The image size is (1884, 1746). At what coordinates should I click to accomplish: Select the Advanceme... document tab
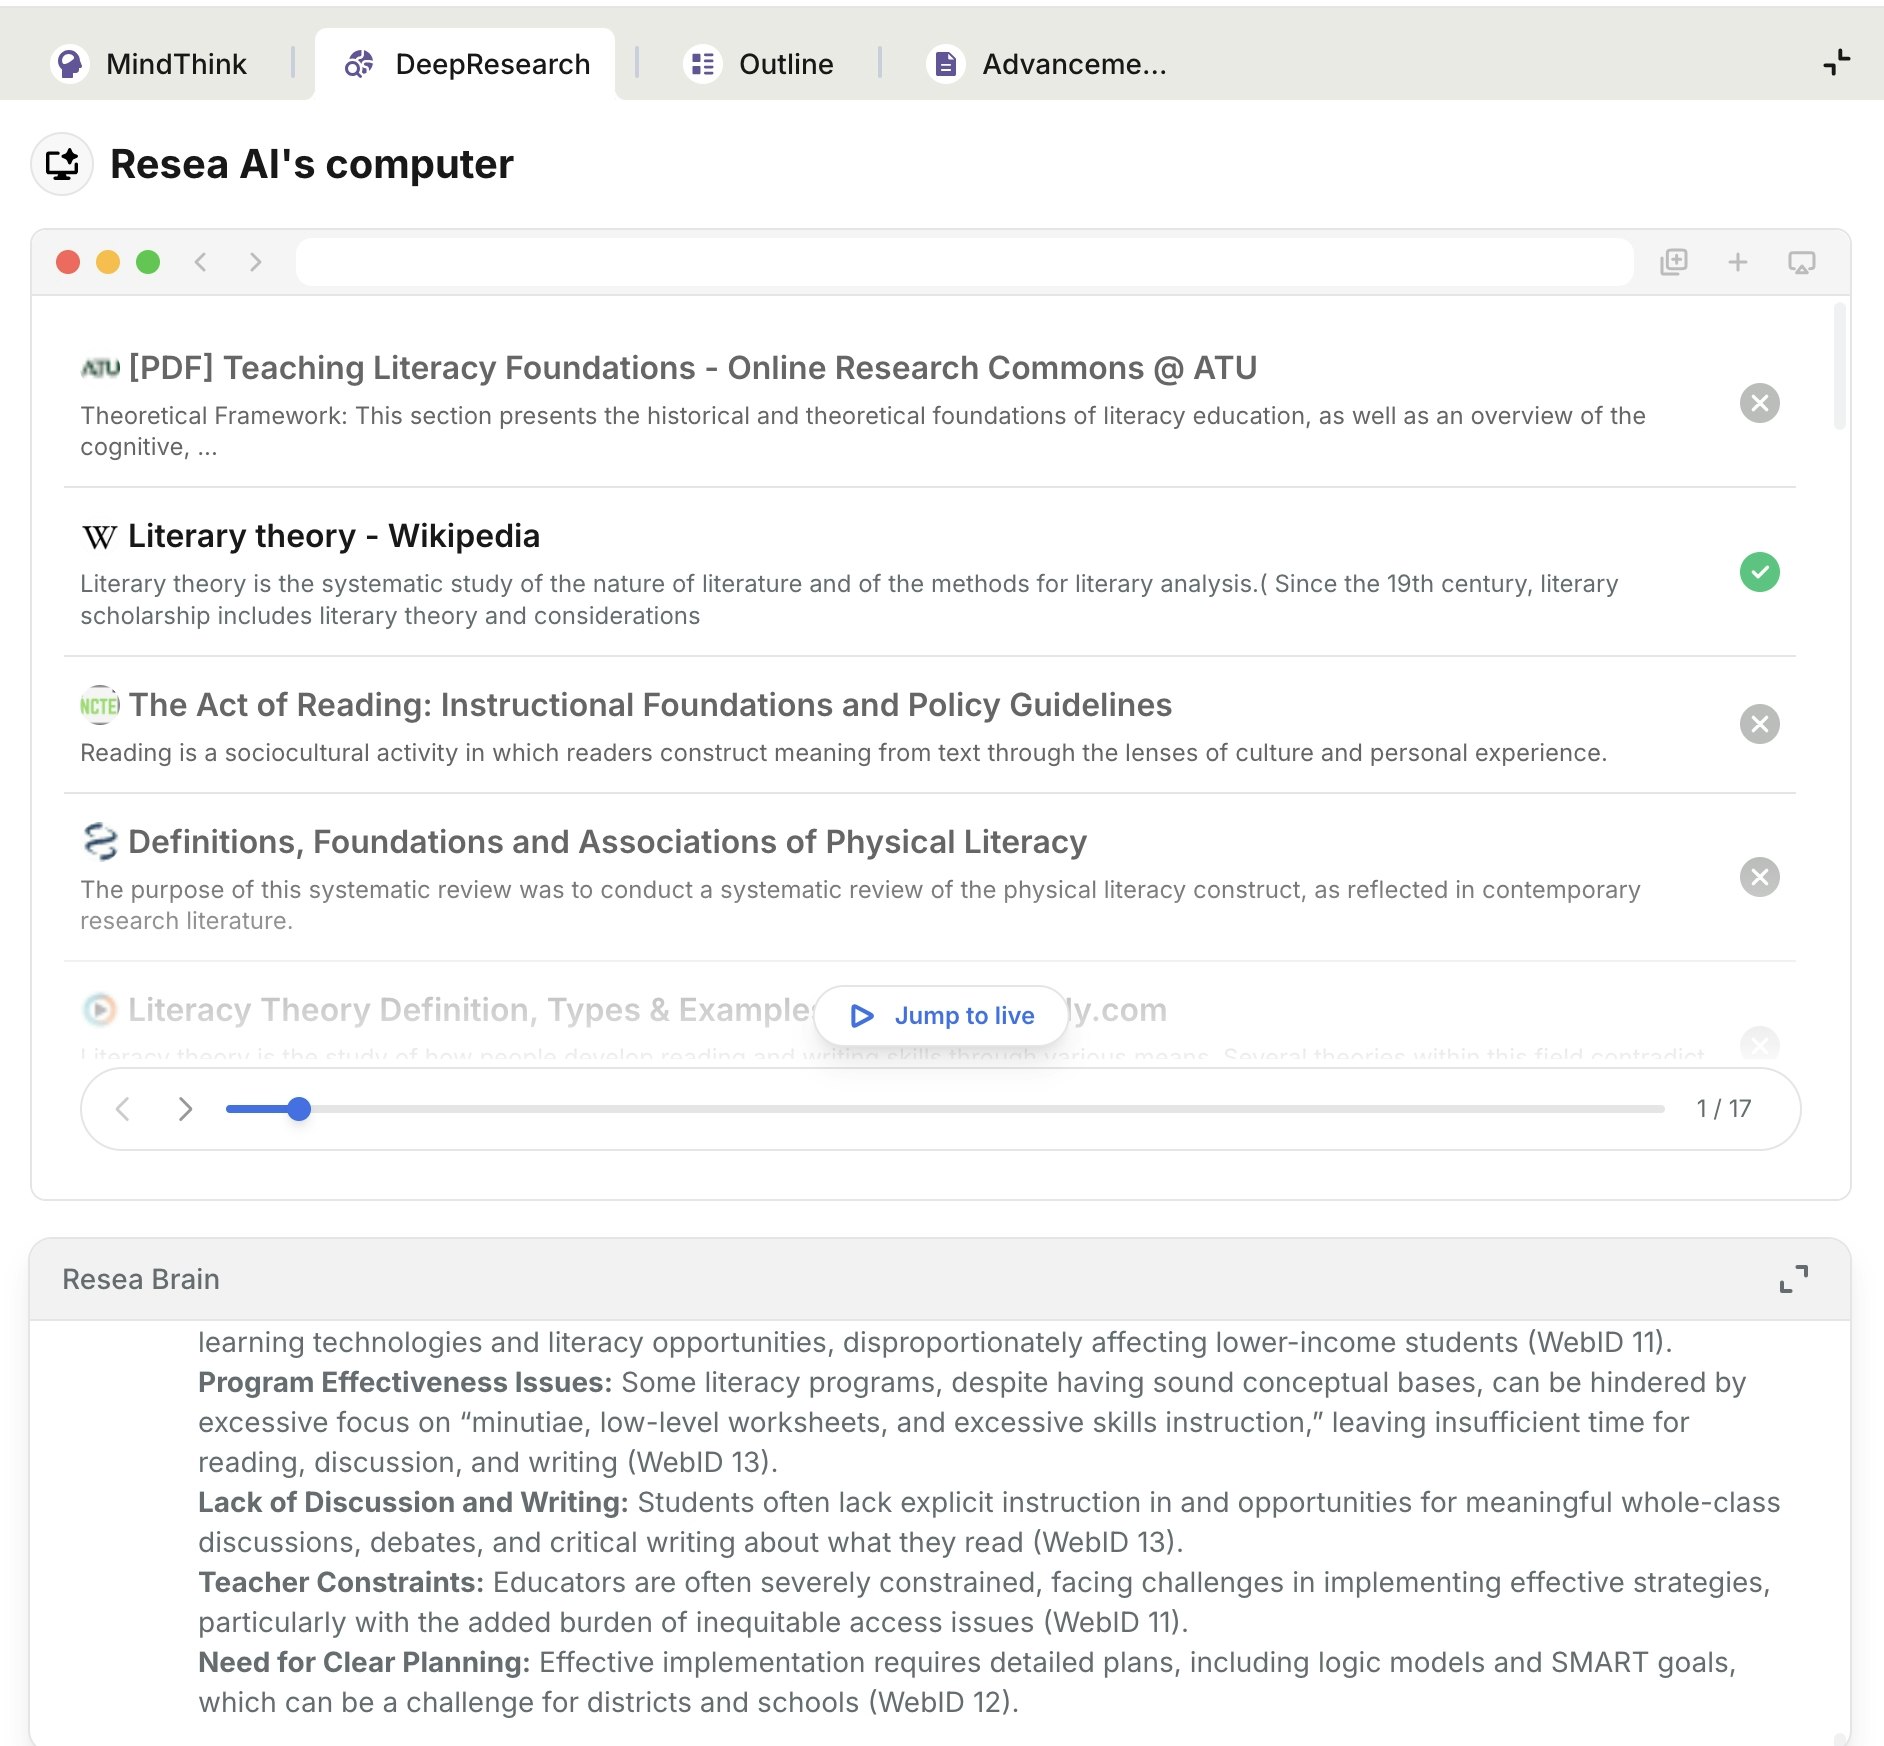[x=1046, y=64]
